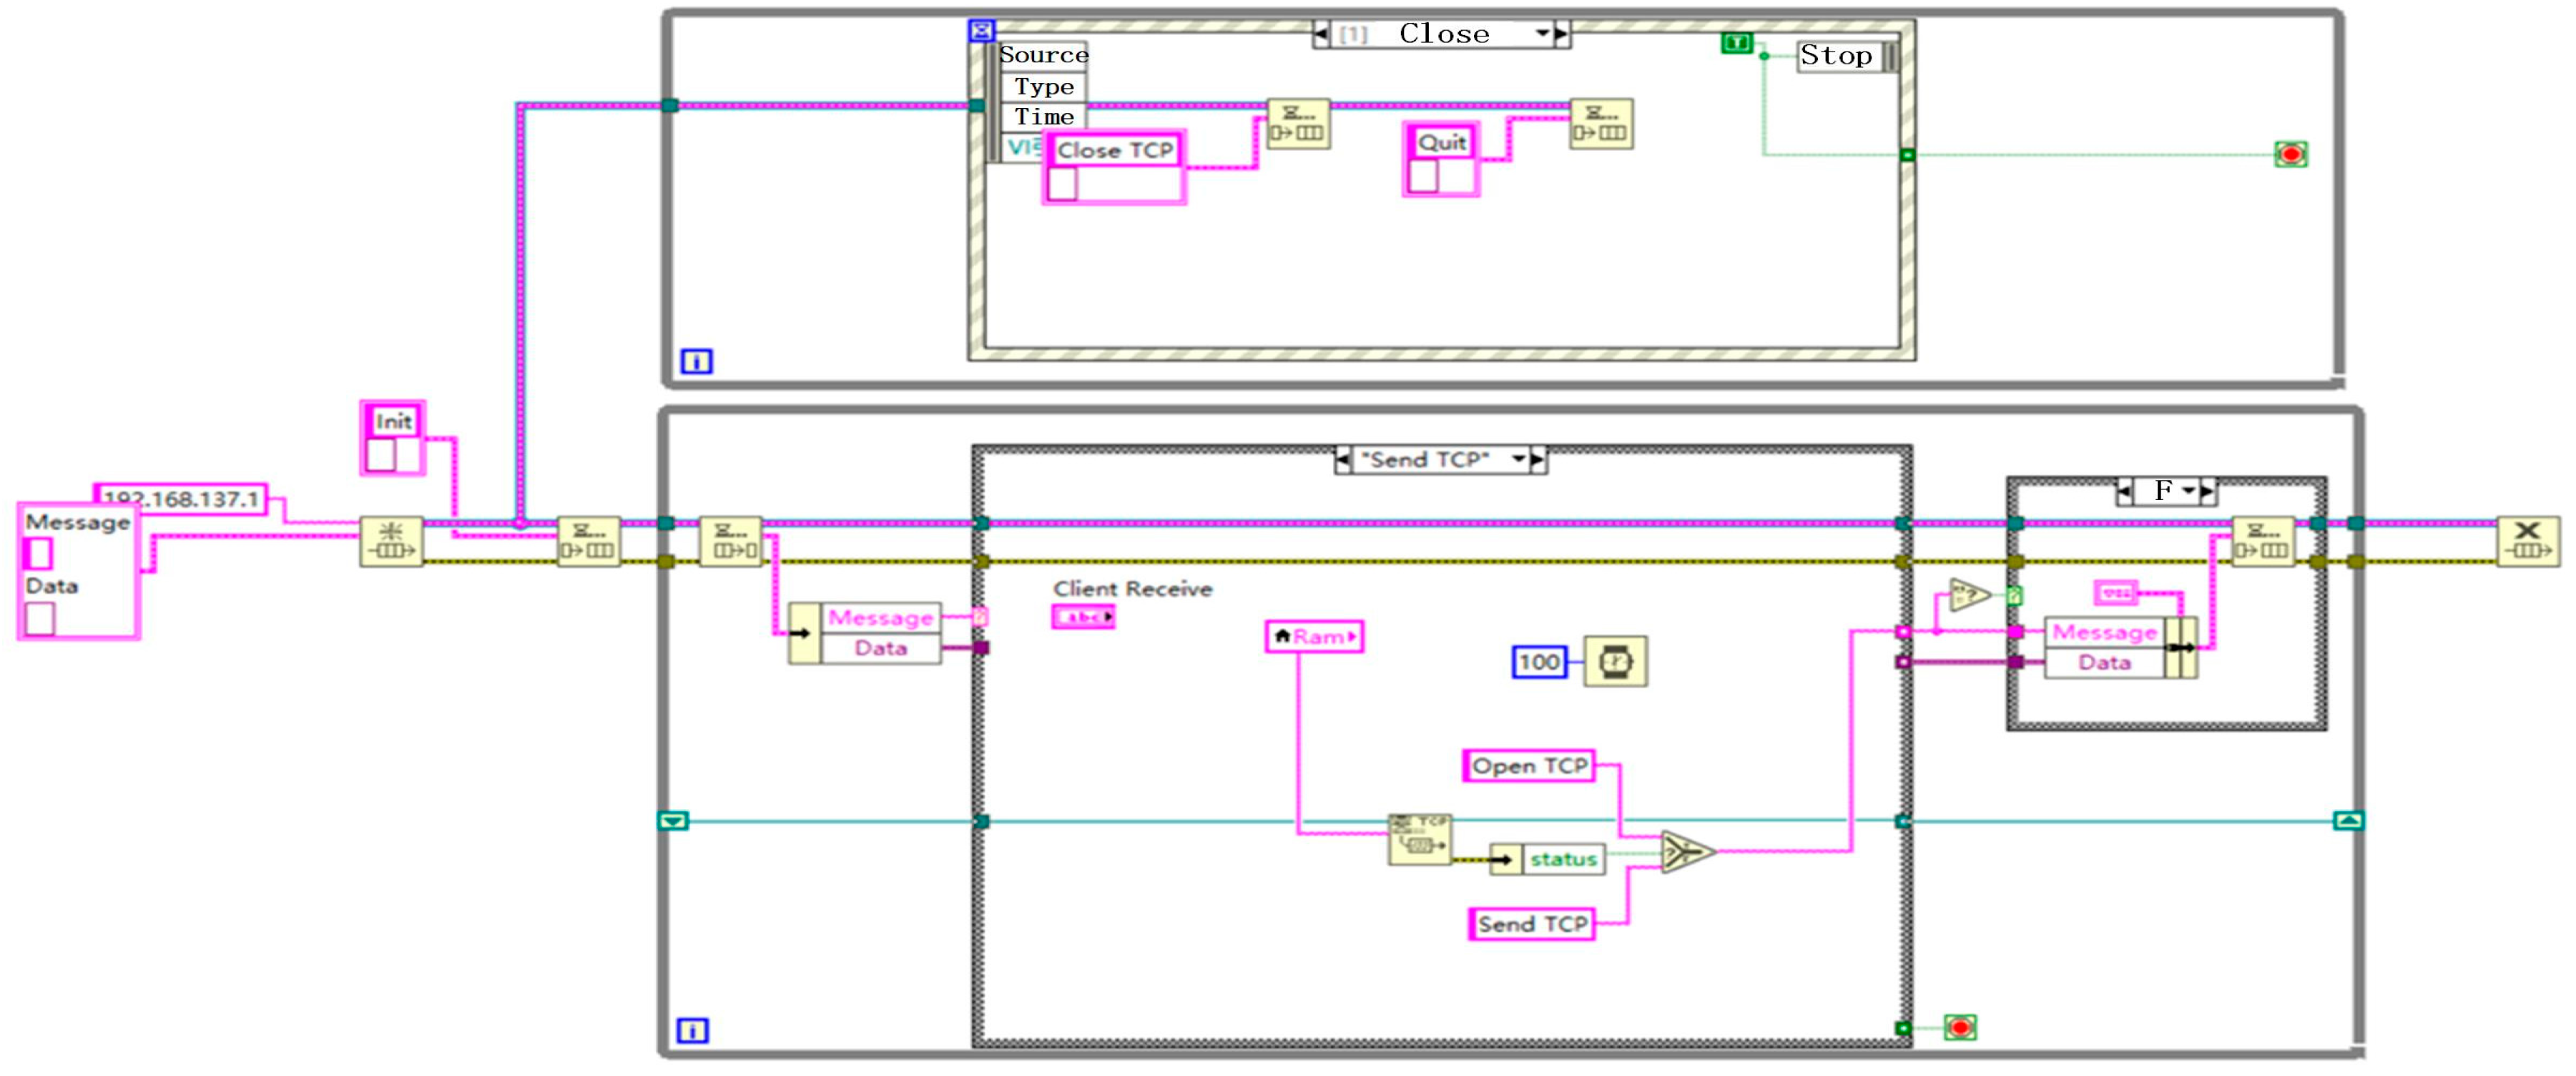Open the event case Close selector dropdown
This screenshot has width=2576, height=1076.
[x=1542, y=34]
